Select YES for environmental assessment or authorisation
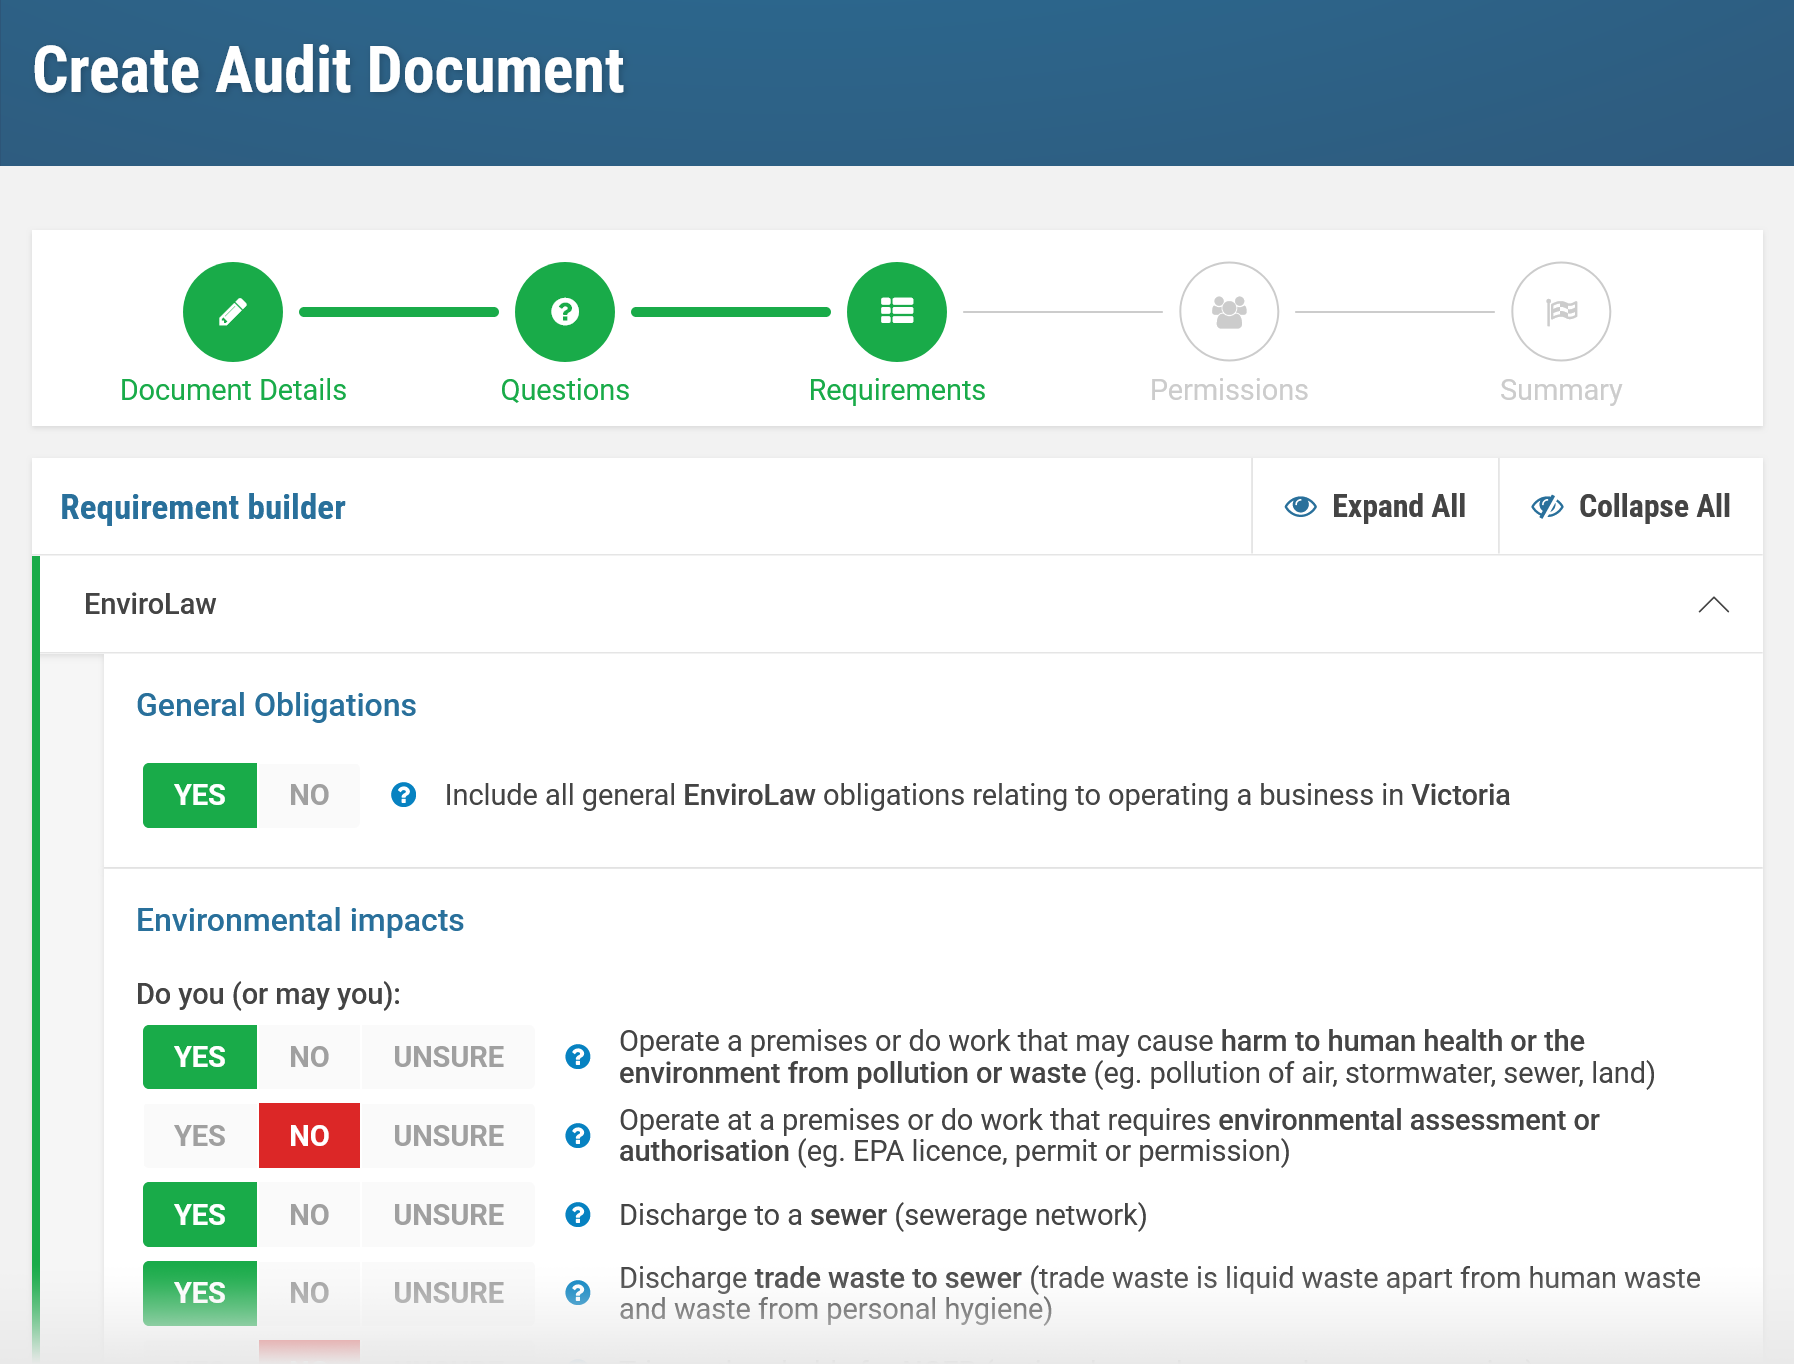Screen dimensions: 1794x1364 (200, 1136)
